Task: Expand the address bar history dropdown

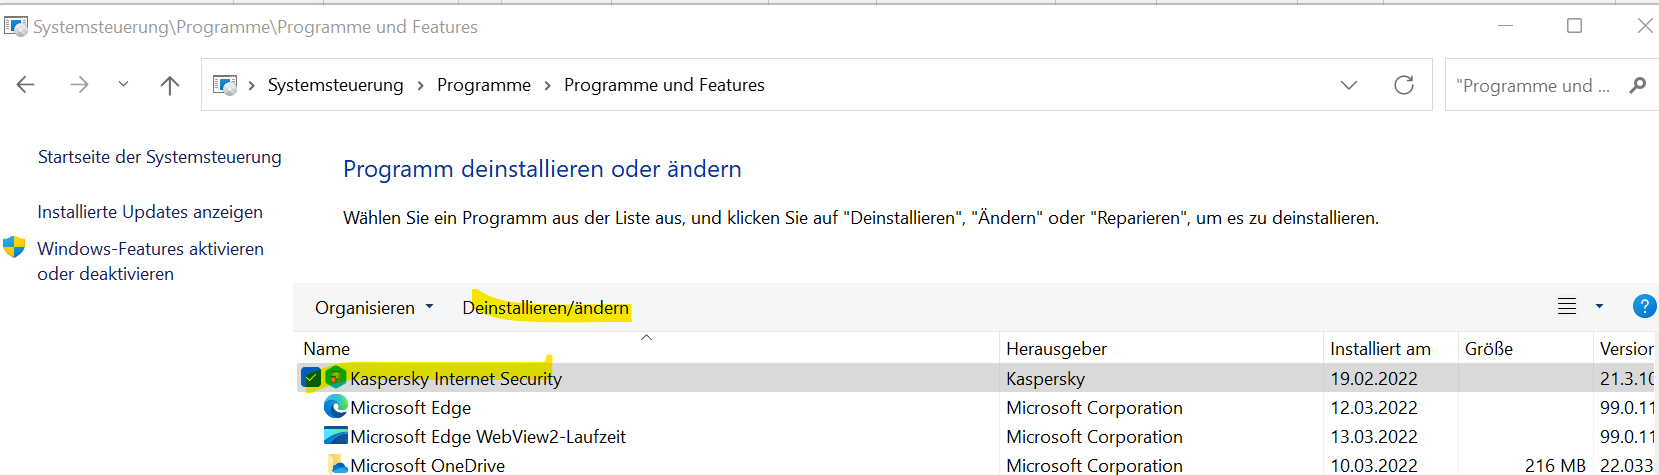Action: point(1349,85)
